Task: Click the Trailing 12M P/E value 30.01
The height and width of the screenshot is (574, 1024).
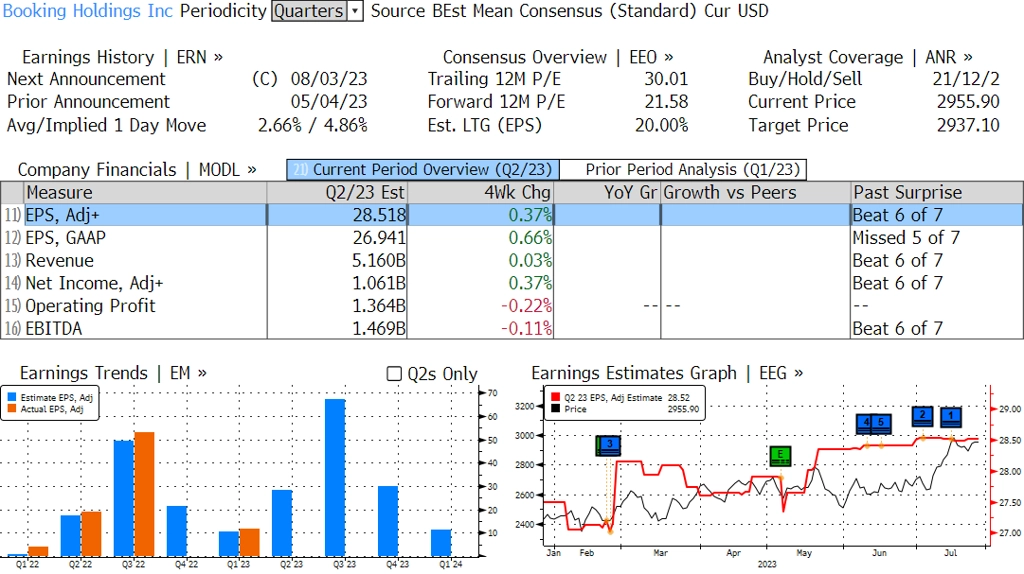Action: click(x=666, y=79)
